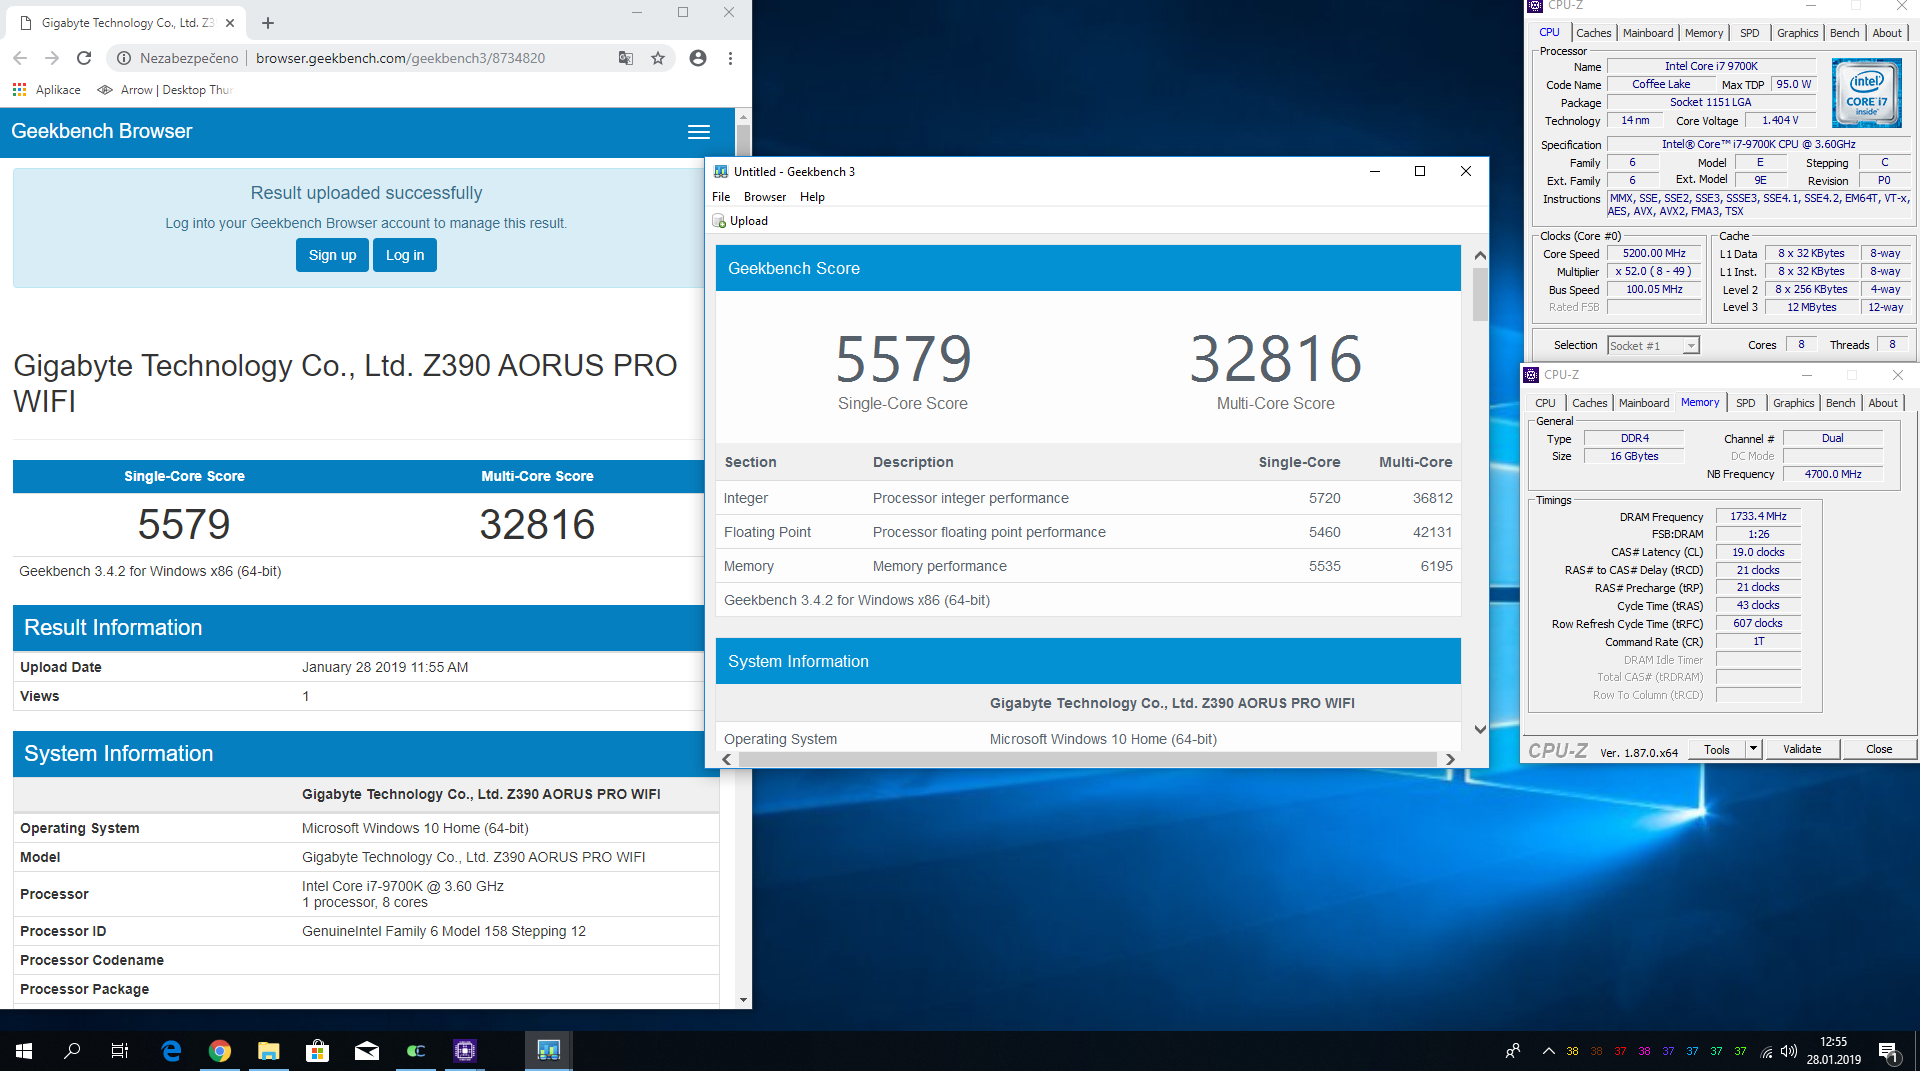The image size is (1920, 1071).
Task: Open the Geekbench Browser hamburger menu
Action: tap(699, 132)
